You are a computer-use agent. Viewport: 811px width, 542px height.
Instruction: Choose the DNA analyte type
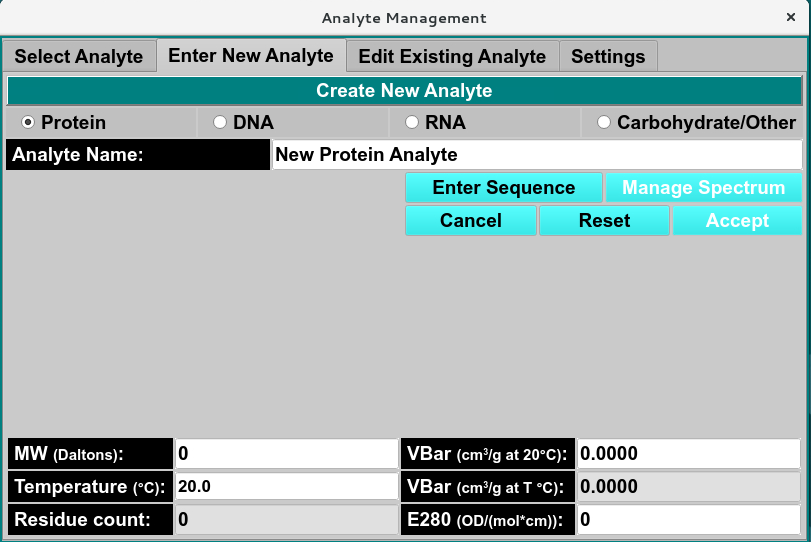tap(220, 123)
